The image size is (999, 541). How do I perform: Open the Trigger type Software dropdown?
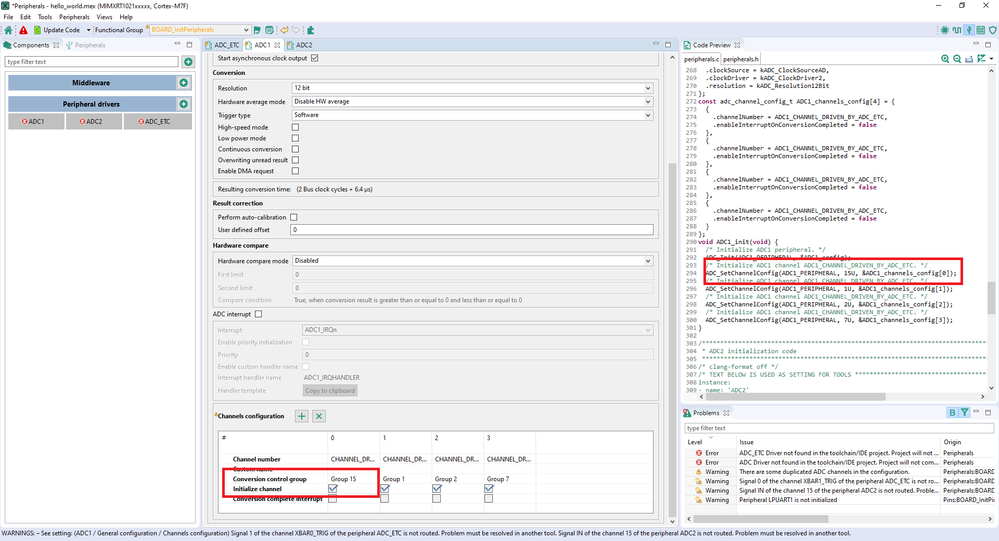(472, 115)
